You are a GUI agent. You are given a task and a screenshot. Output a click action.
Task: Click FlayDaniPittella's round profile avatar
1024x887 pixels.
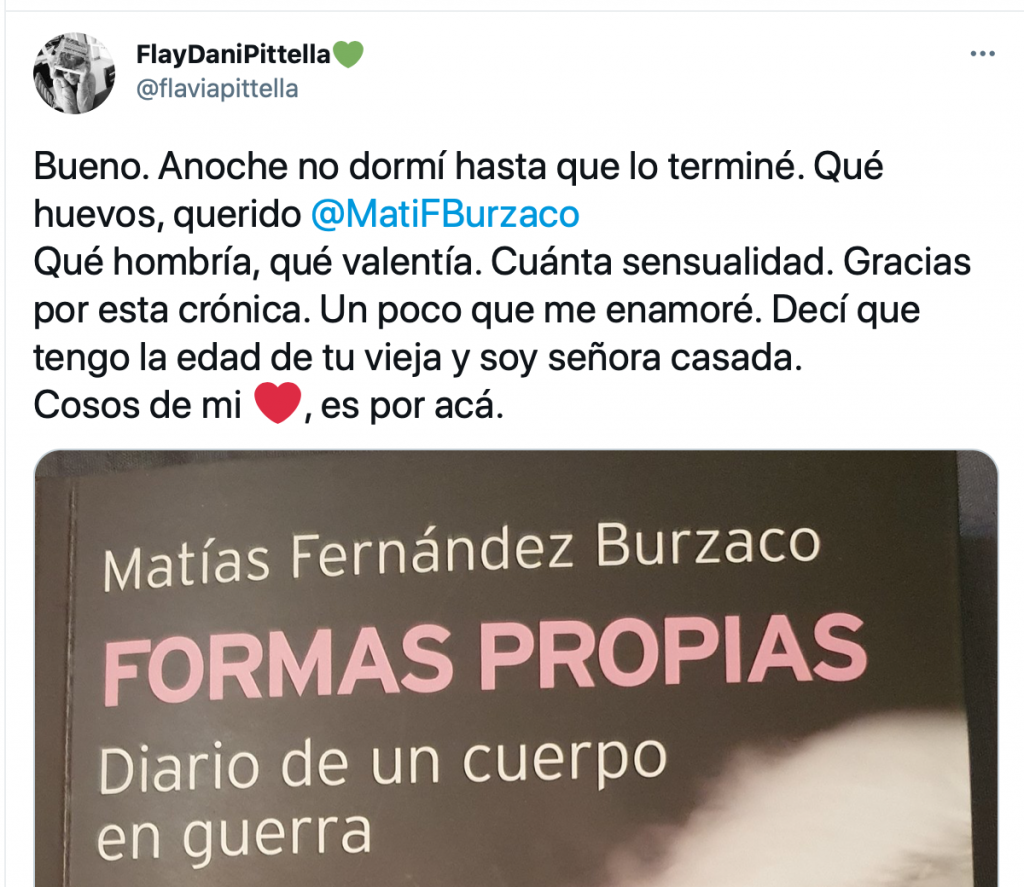click(74, 73)
